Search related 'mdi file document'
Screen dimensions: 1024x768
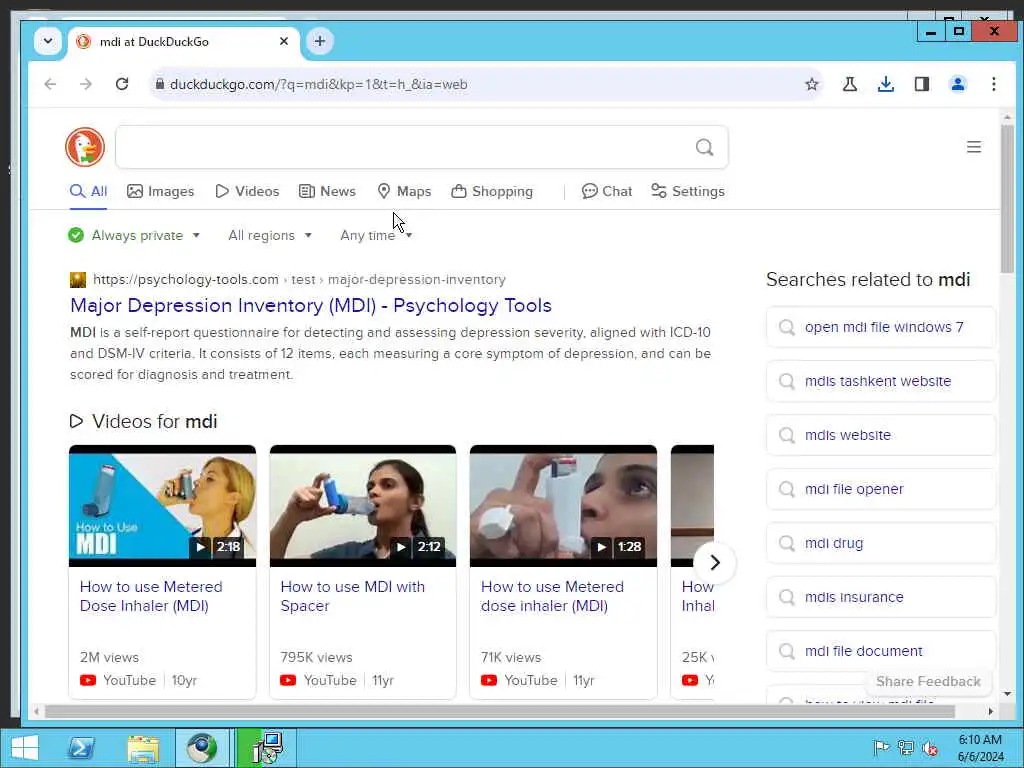[x=881, y=651]
